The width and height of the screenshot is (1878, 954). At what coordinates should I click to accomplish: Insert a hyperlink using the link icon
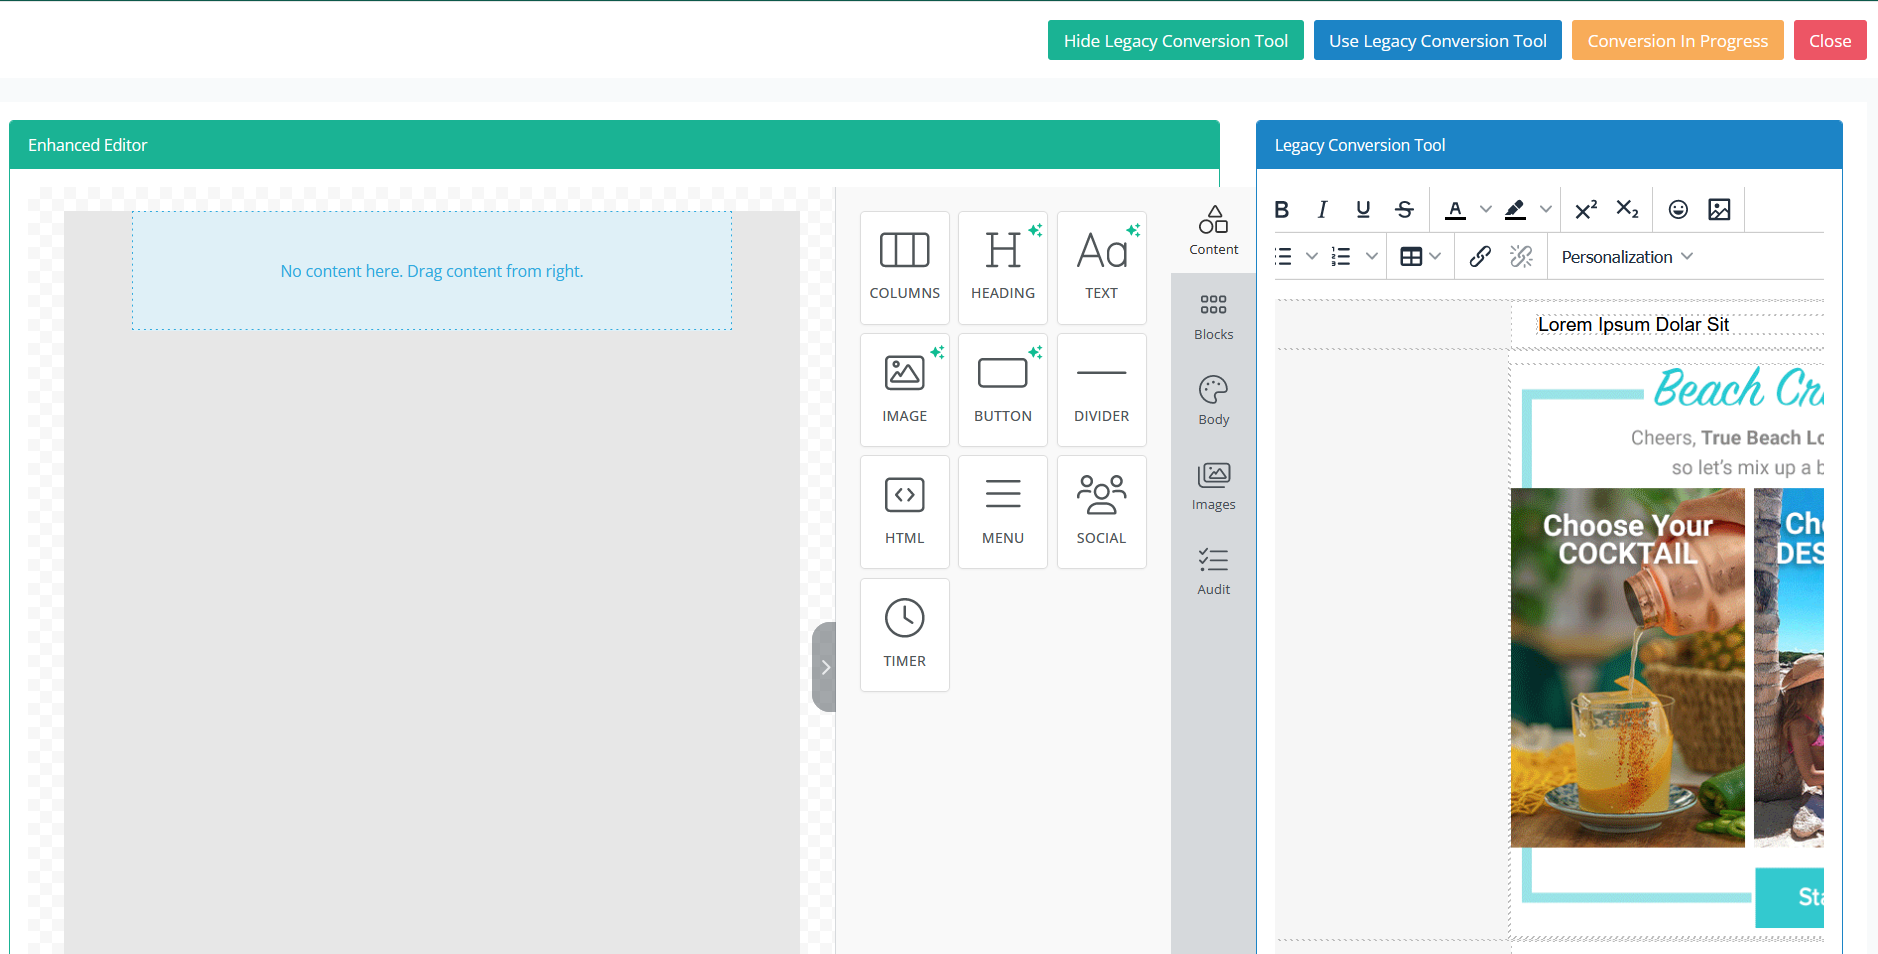pyautogui.click(x=1480, y=256)
